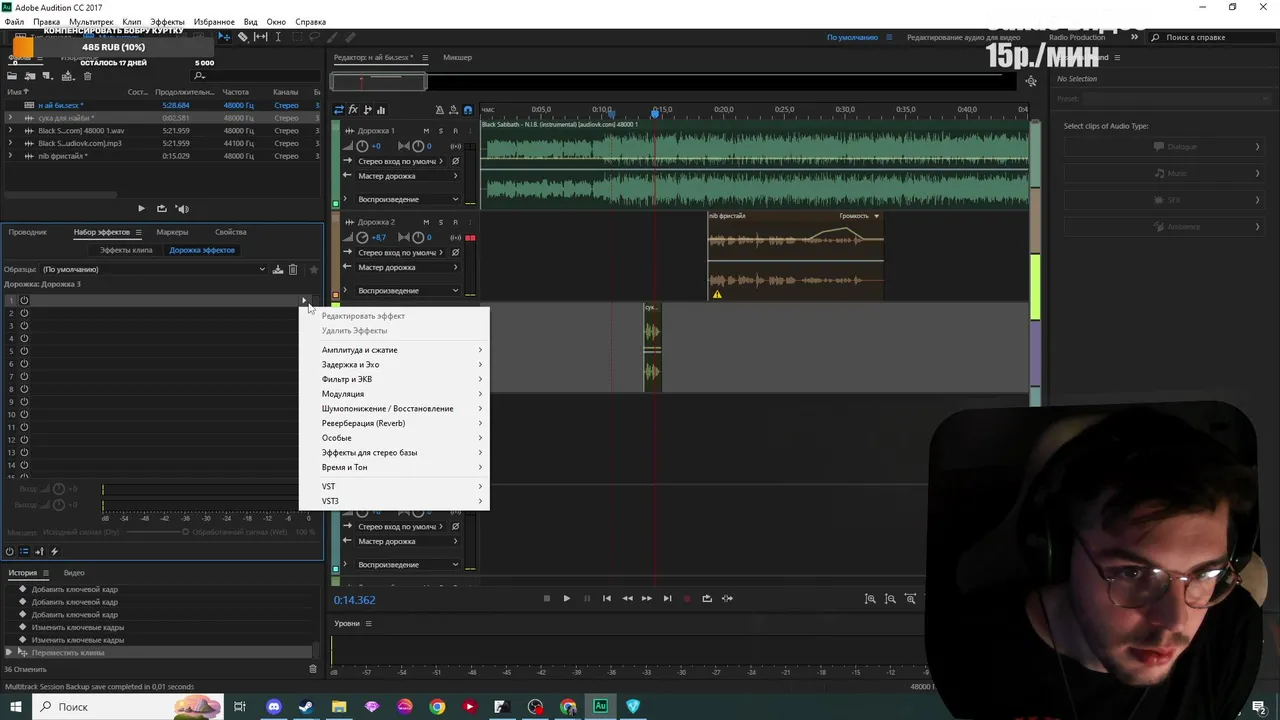The image size is (1280, 720).
Task: Solo Дорожка 1 with S button
Action: (441, 131)
